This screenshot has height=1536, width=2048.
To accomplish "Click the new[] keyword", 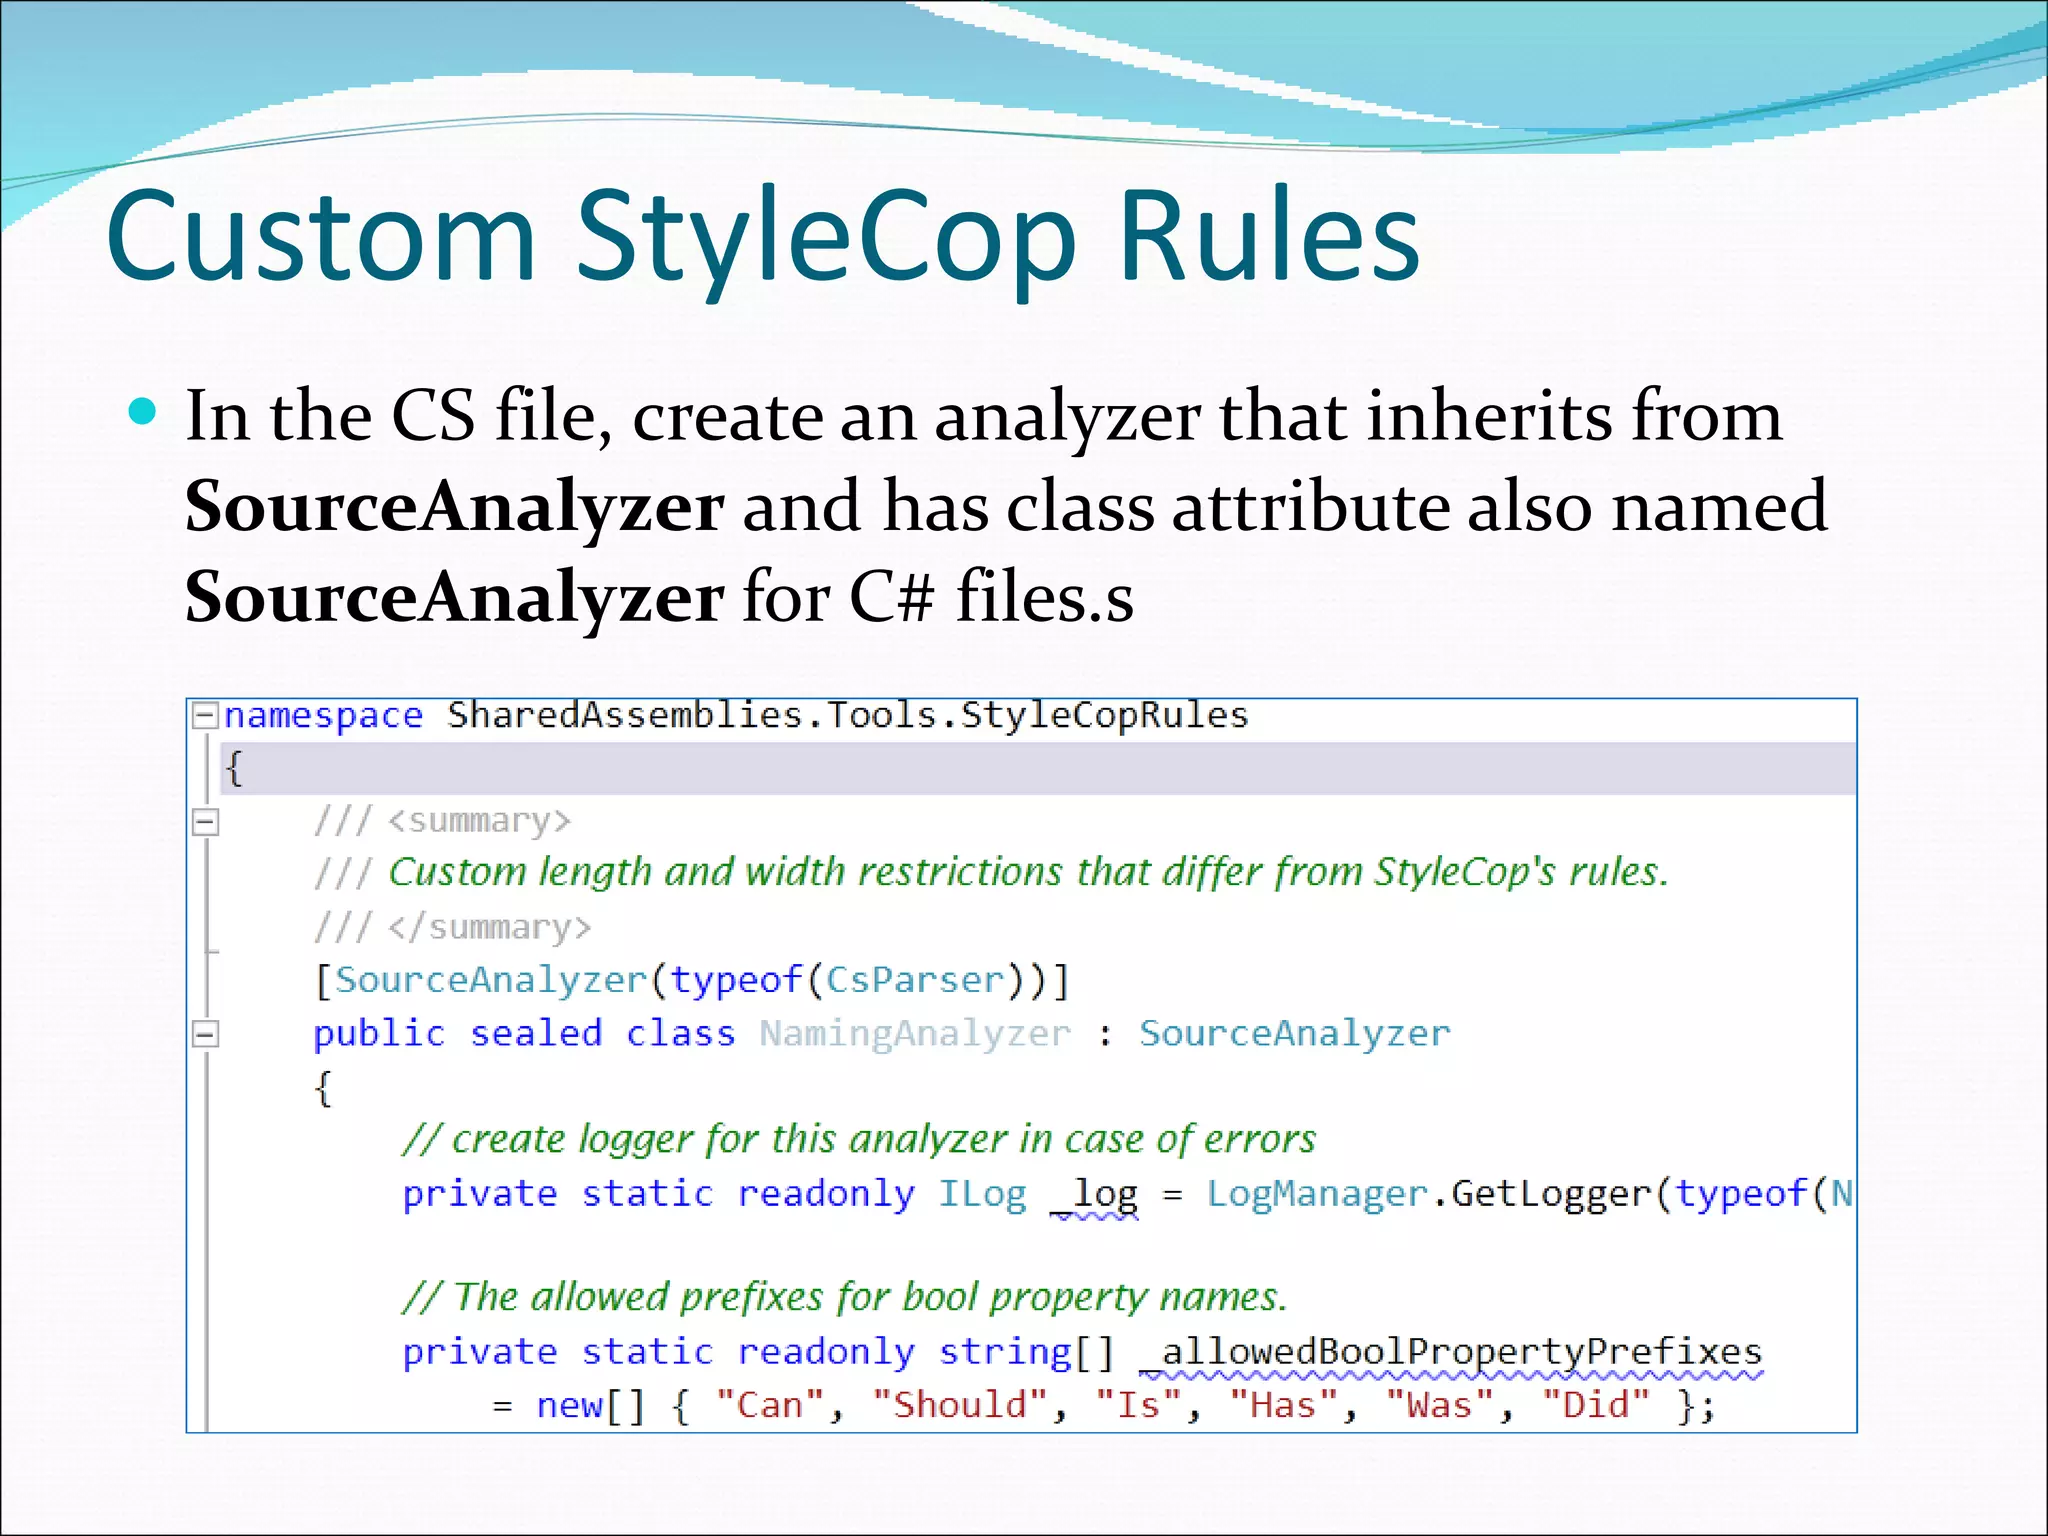I will pos(591,1406).
